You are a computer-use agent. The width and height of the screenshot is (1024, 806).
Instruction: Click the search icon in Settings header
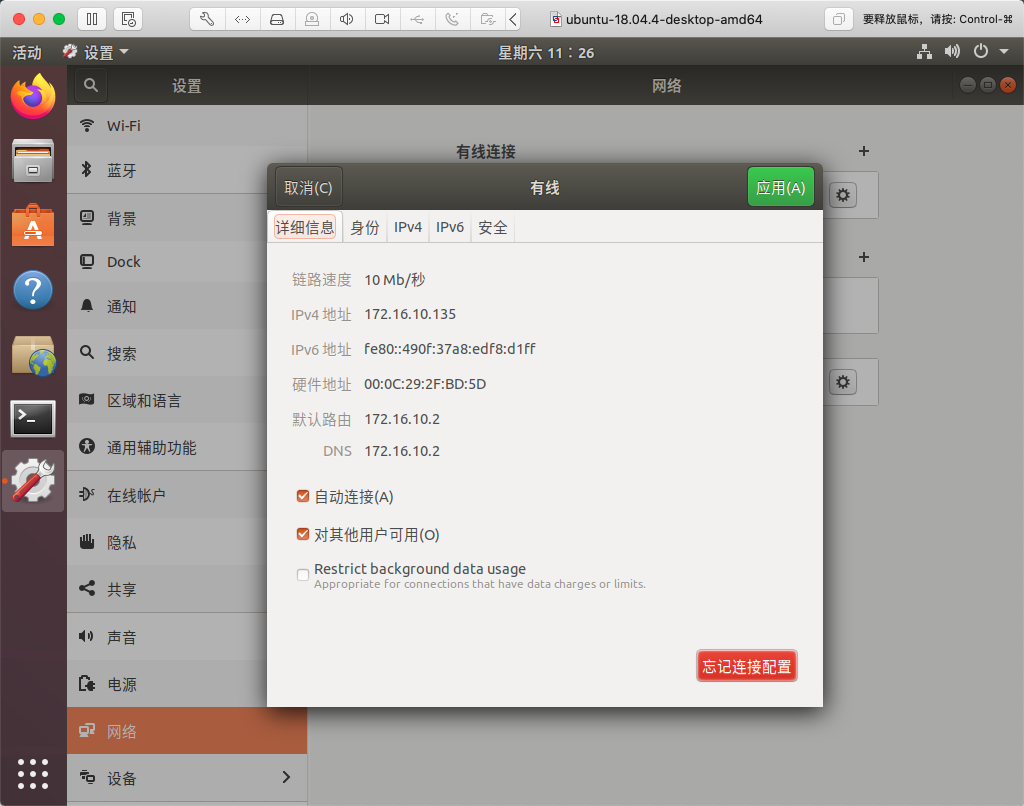pos(91,86)
